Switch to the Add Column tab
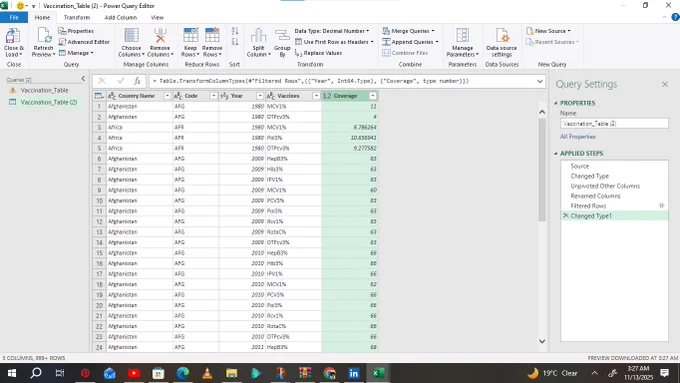Image resolution: width=680 pixels, height=383 pixels. (121, 17)
